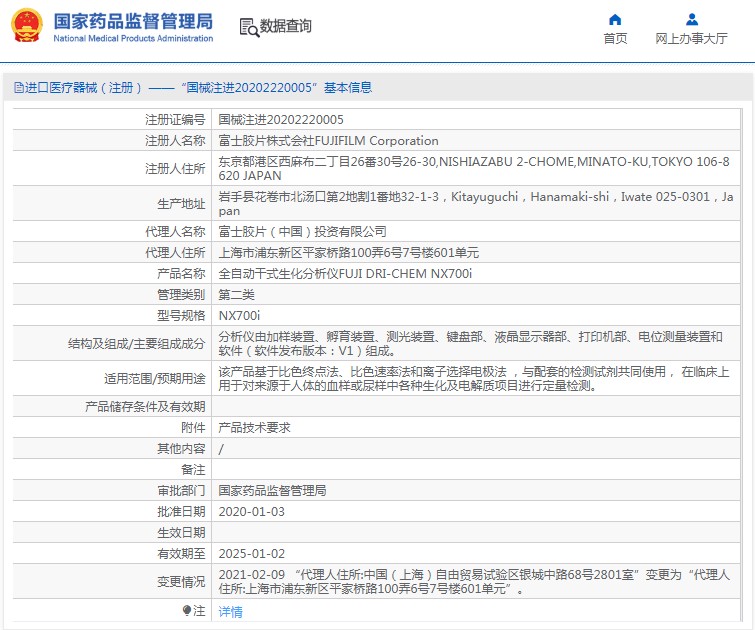
Task: Open 网上办事大厅 service hall link
Action: (691, 38)
